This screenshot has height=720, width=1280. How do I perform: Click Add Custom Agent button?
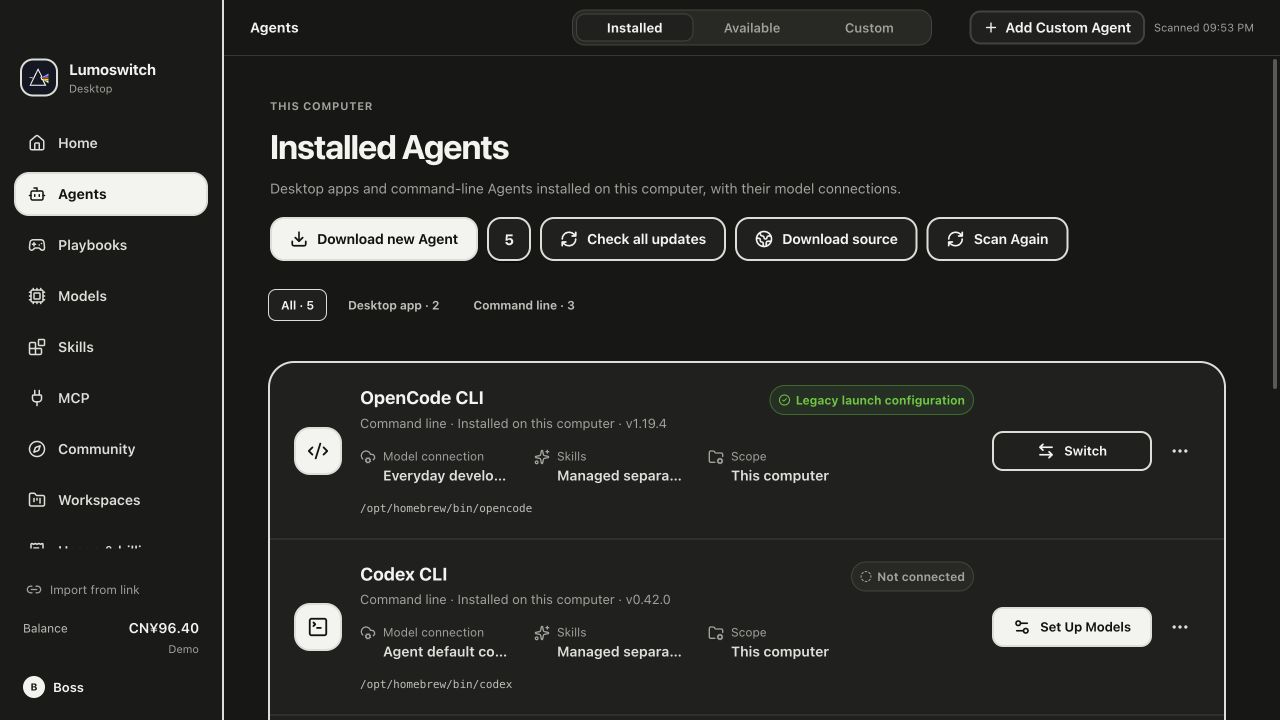tap(1057, 28)
